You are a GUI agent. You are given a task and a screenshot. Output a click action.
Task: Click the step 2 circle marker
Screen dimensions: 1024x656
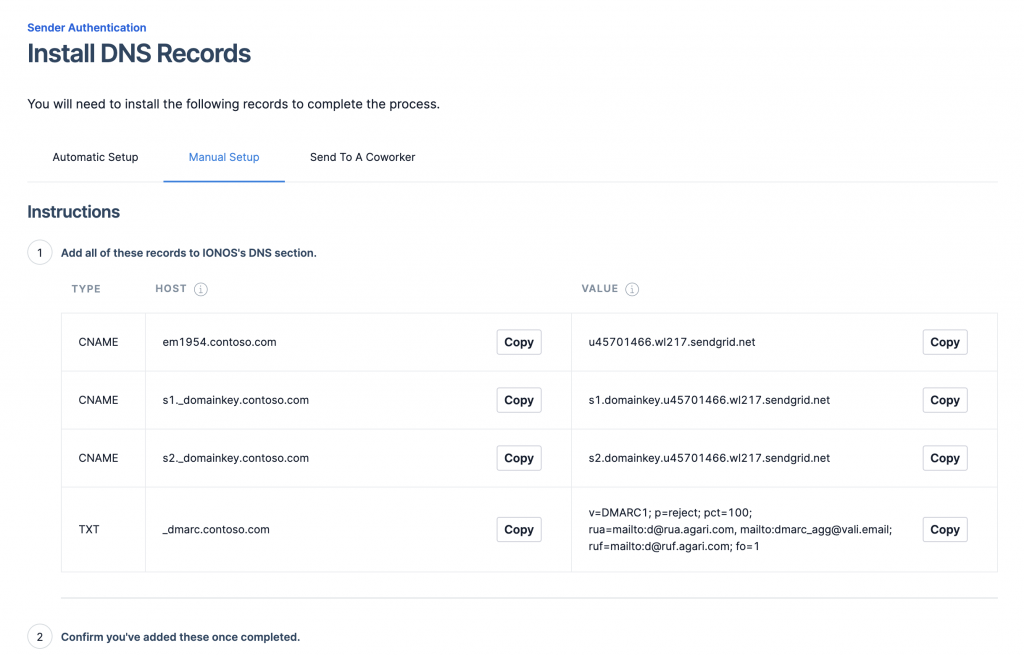click(39, 637)
